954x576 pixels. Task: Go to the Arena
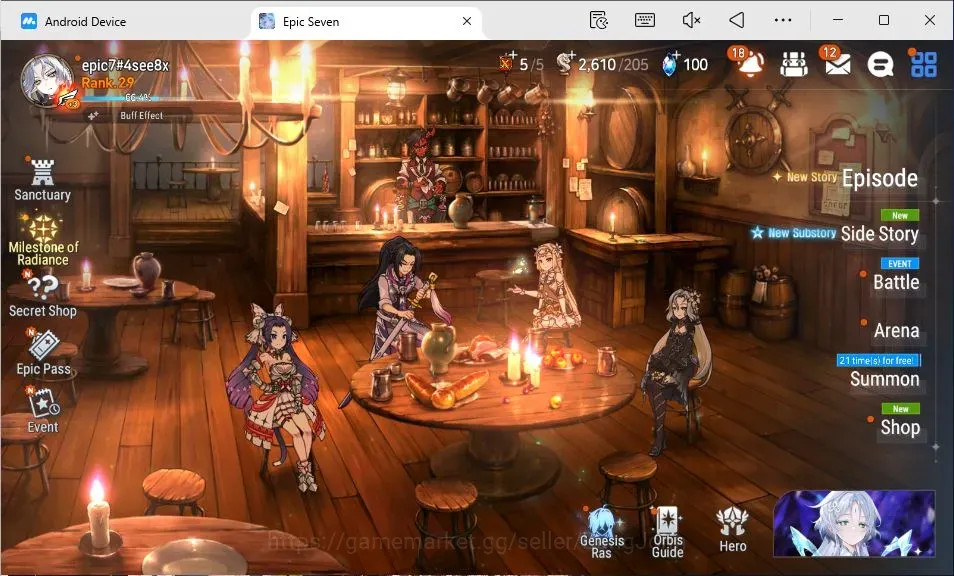(x=896, y=330)
